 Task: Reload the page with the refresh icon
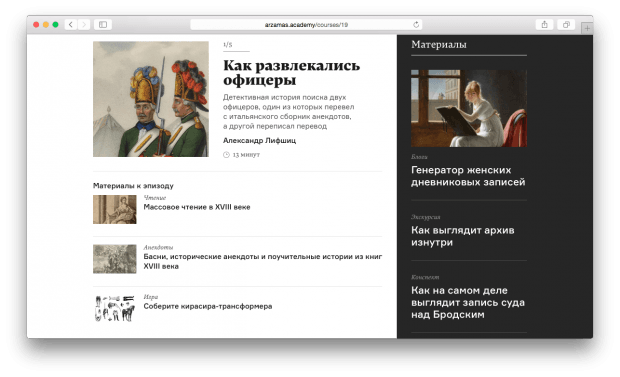[x=416, y=25]
